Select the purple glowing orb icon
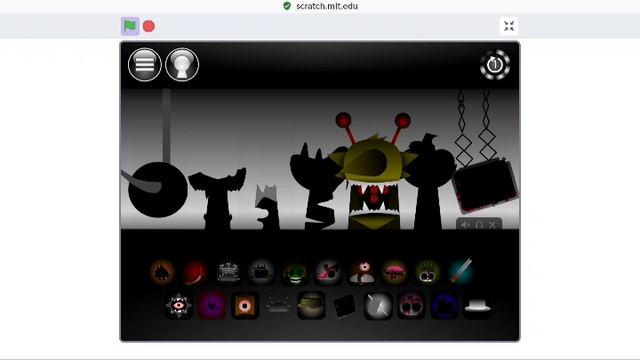Viewport: 640px width, 360px height. click(x=211, y=305)
